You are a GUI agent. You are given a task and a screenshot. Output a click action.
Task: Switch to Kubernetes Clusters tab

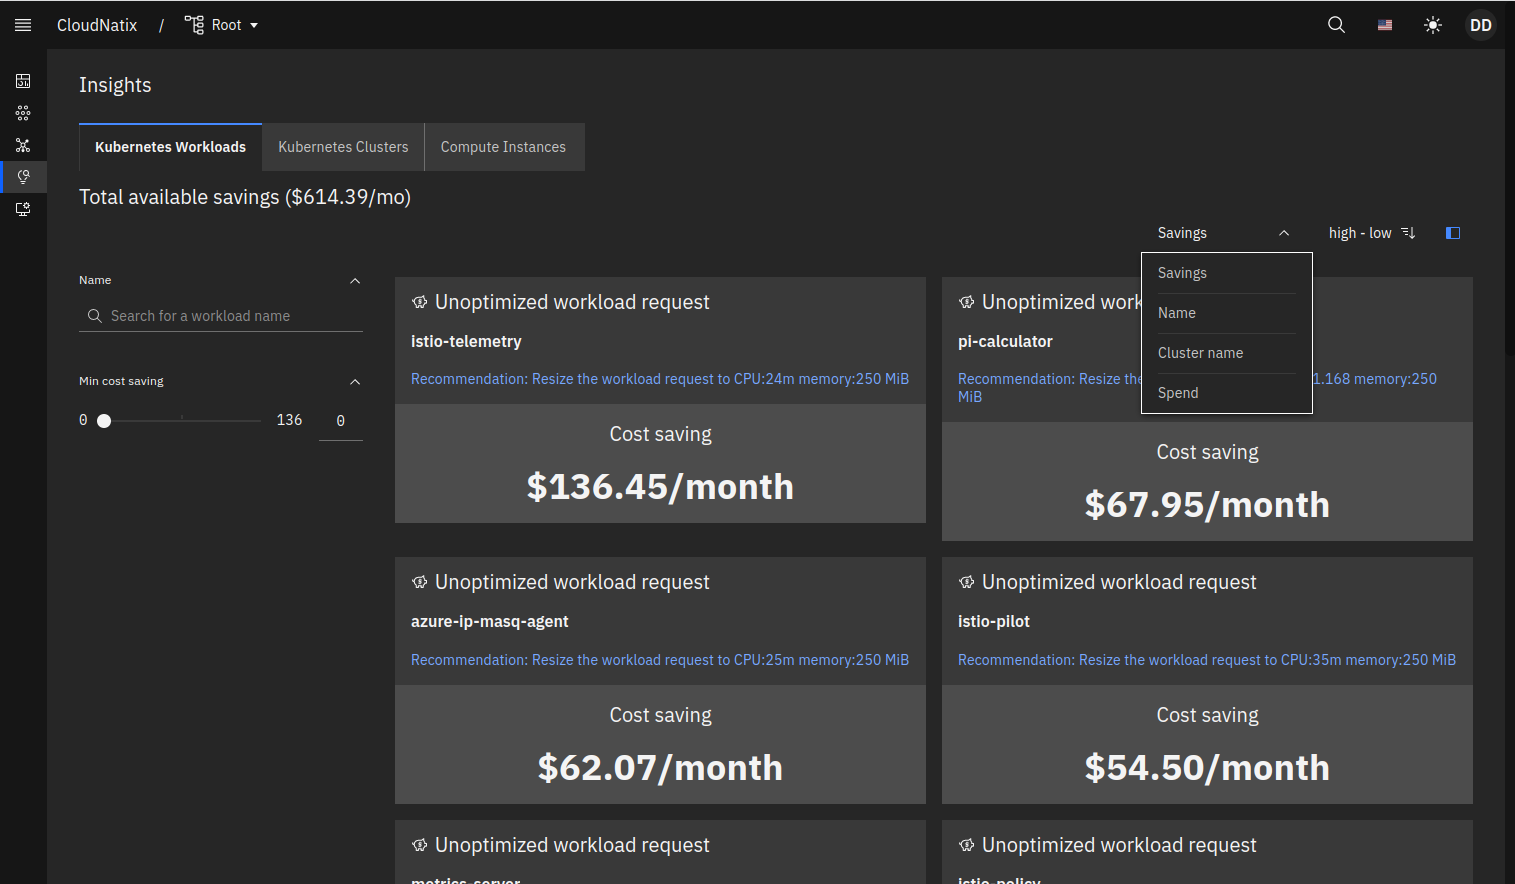343,147
